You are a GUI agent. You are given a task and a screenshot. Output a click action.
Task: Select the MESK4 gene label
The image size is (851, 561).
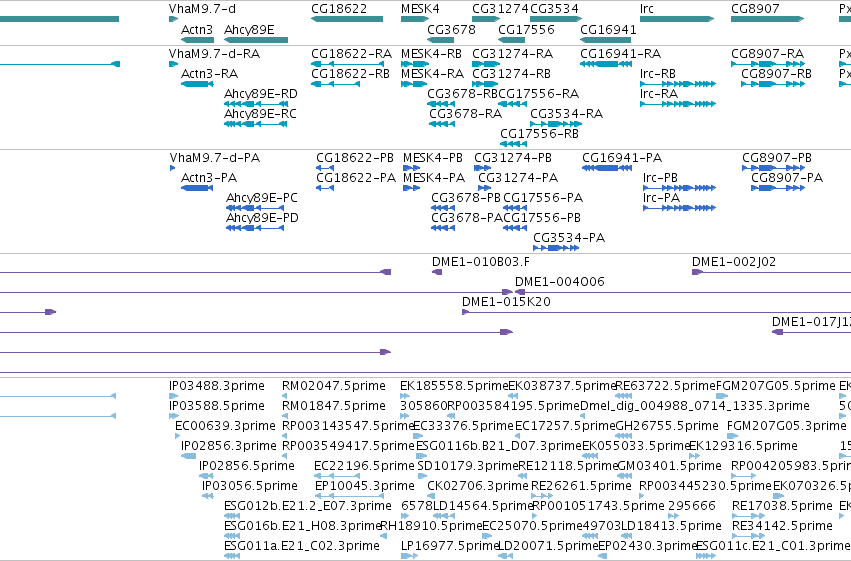point(420,9)
